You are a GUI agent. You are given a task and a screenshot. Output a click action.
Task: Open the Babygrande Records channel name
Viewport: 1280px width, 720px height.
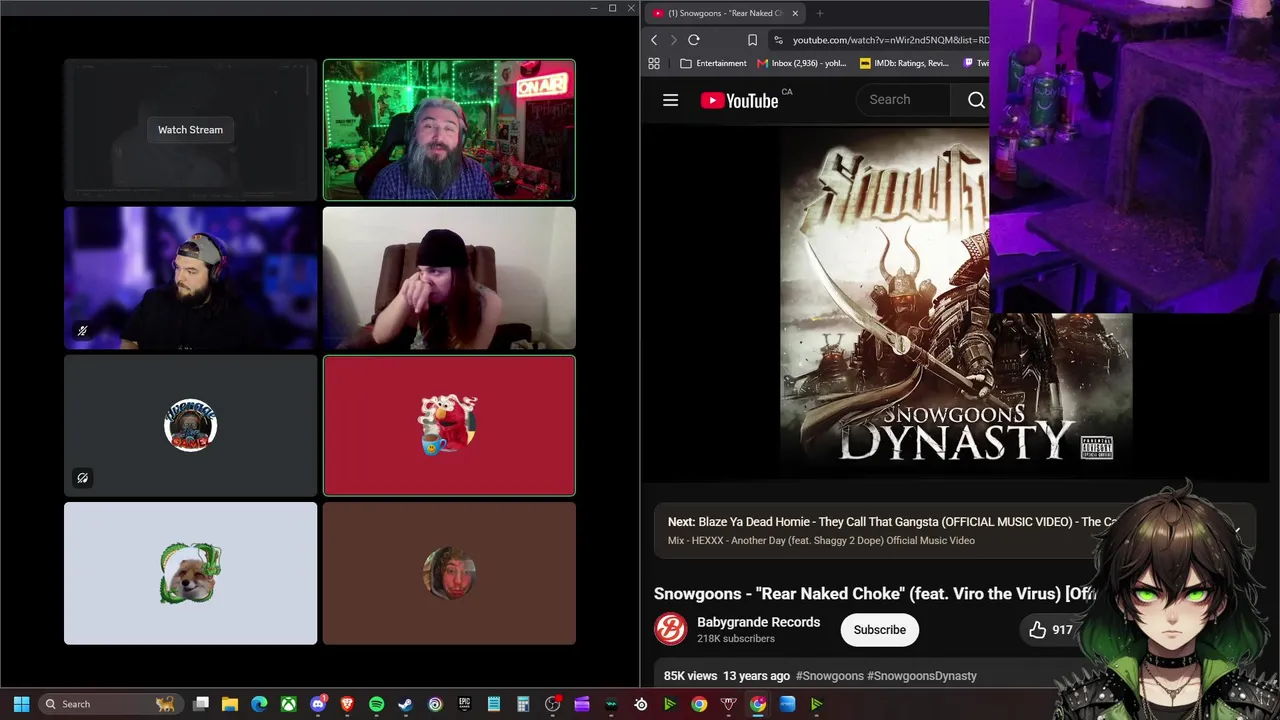759,622
